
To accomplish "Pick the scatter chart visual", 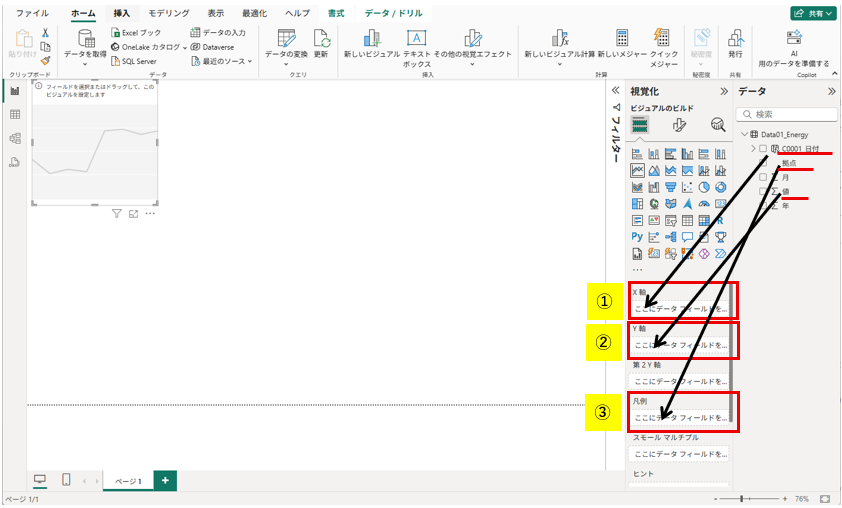I will 687,187.
